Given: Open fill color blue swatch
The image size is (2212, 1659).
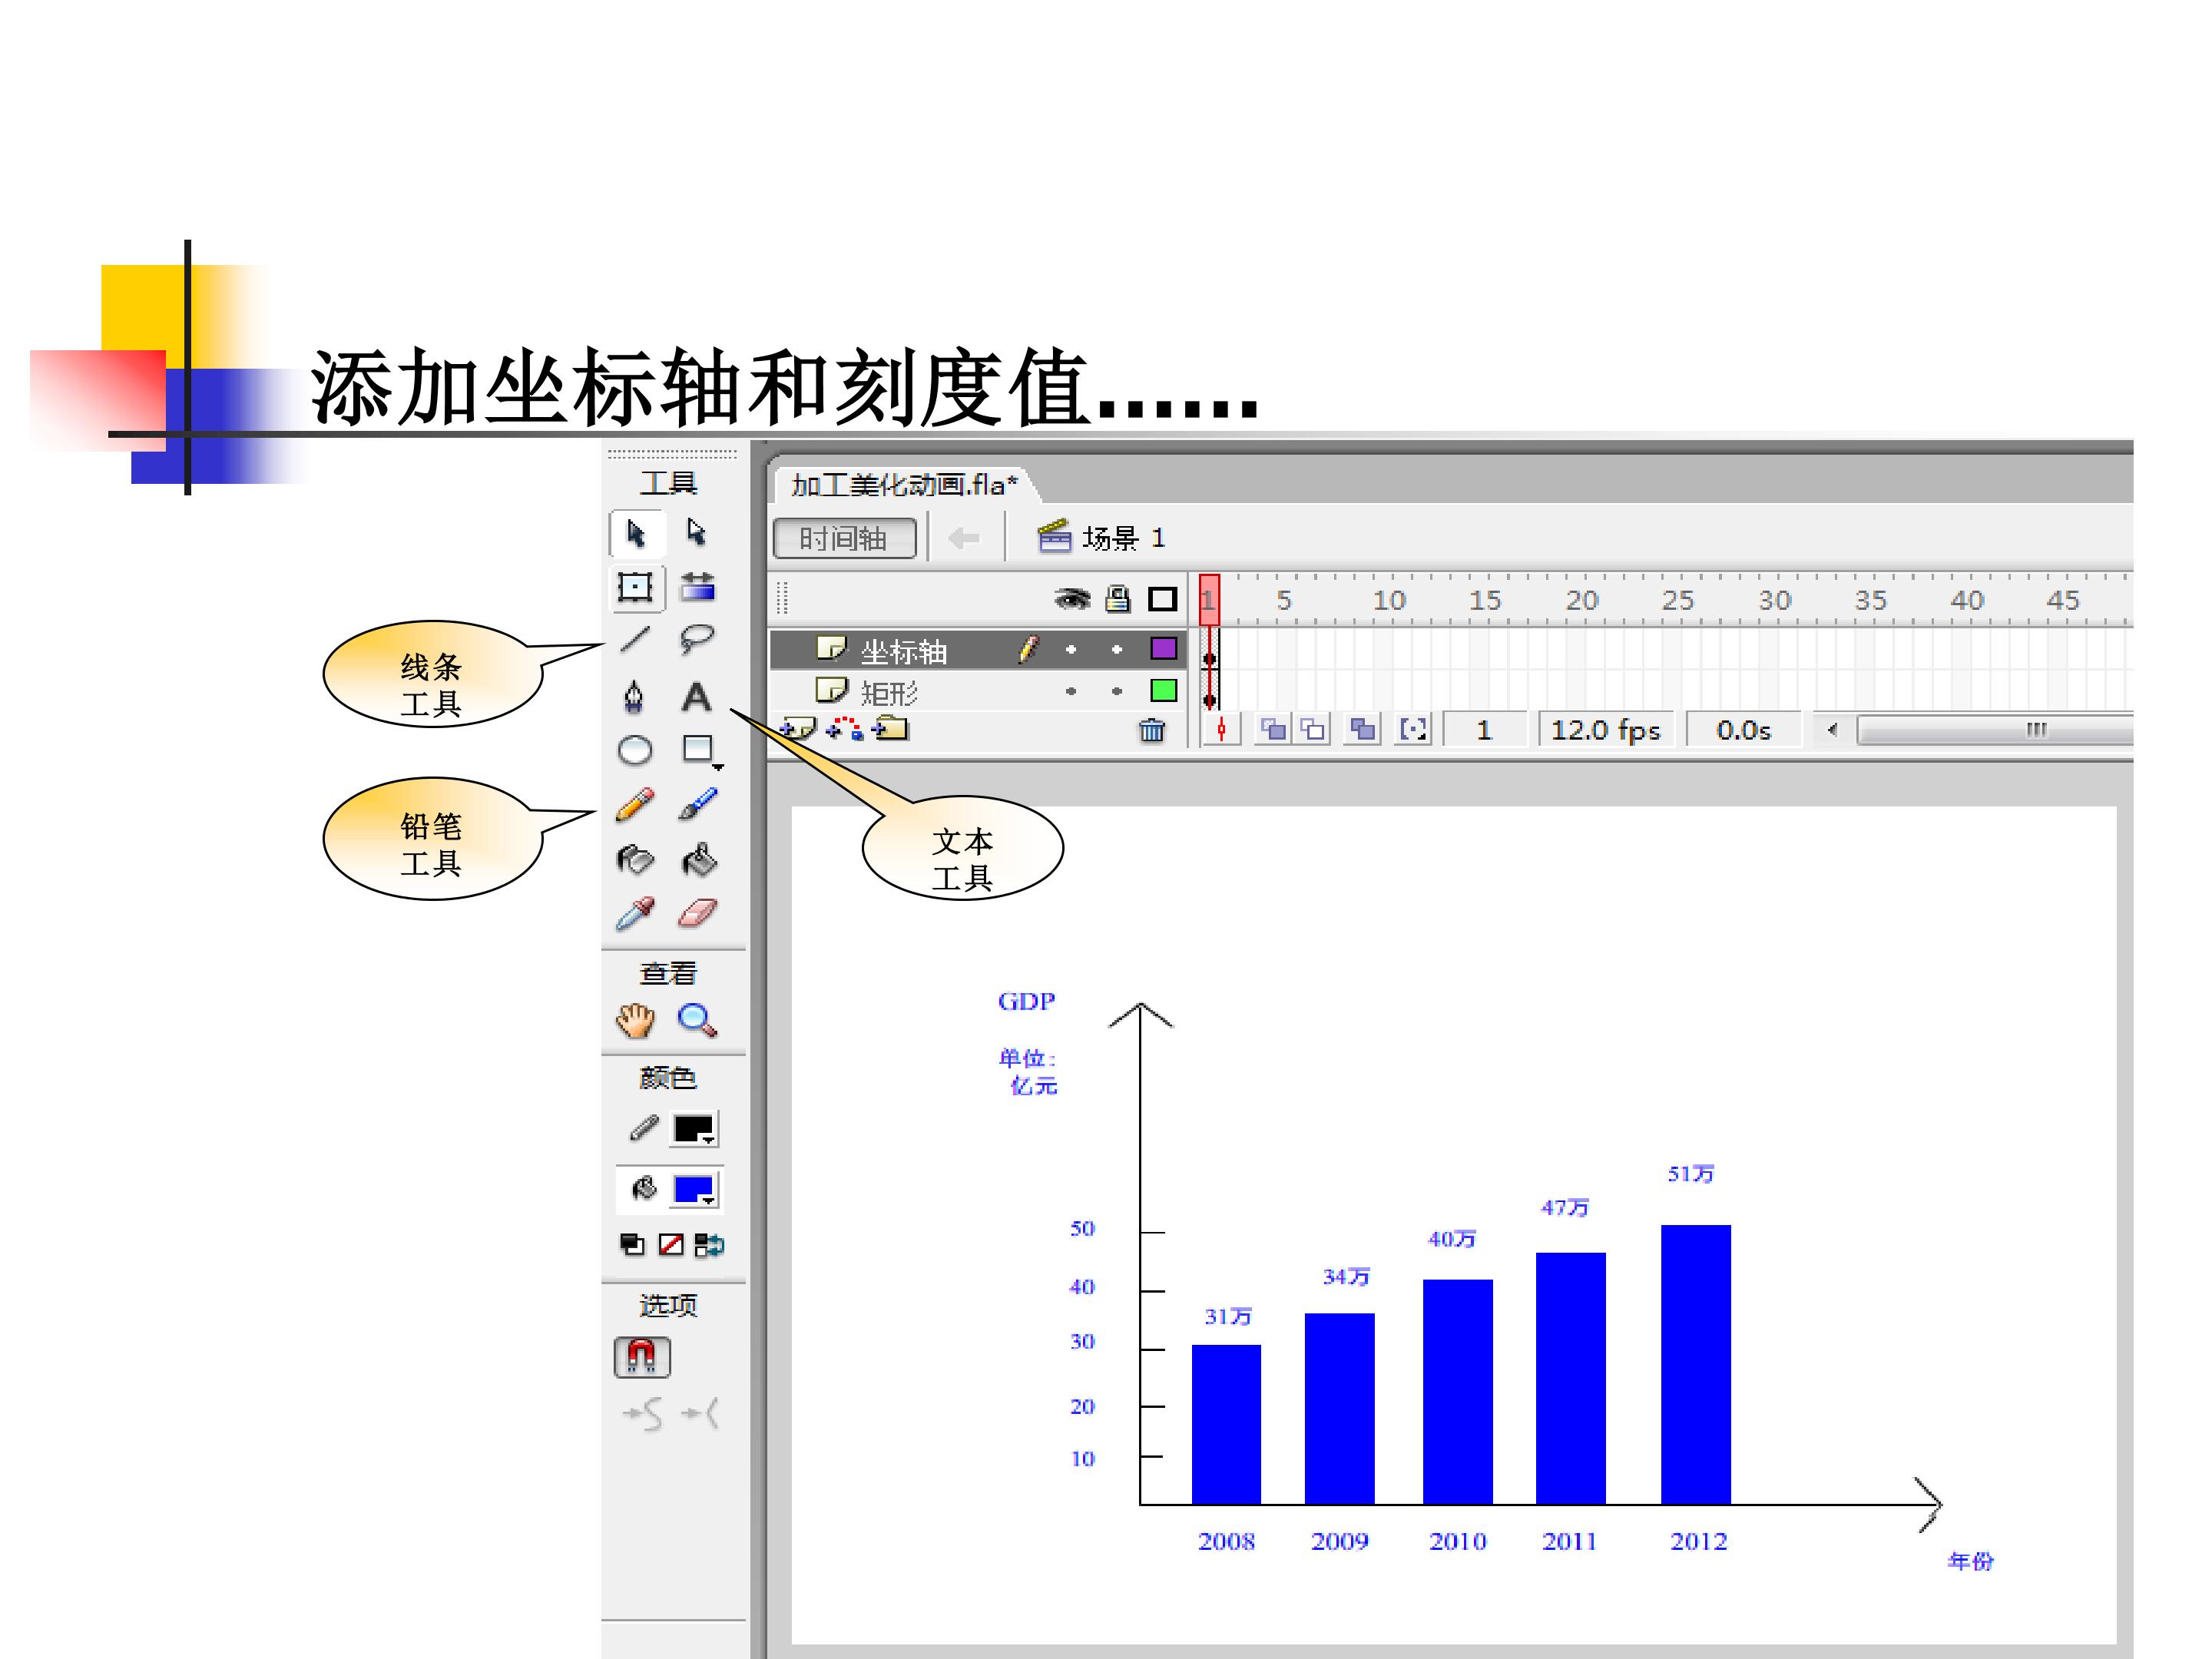Looking at the screenshot, I should coord(694,1189).
